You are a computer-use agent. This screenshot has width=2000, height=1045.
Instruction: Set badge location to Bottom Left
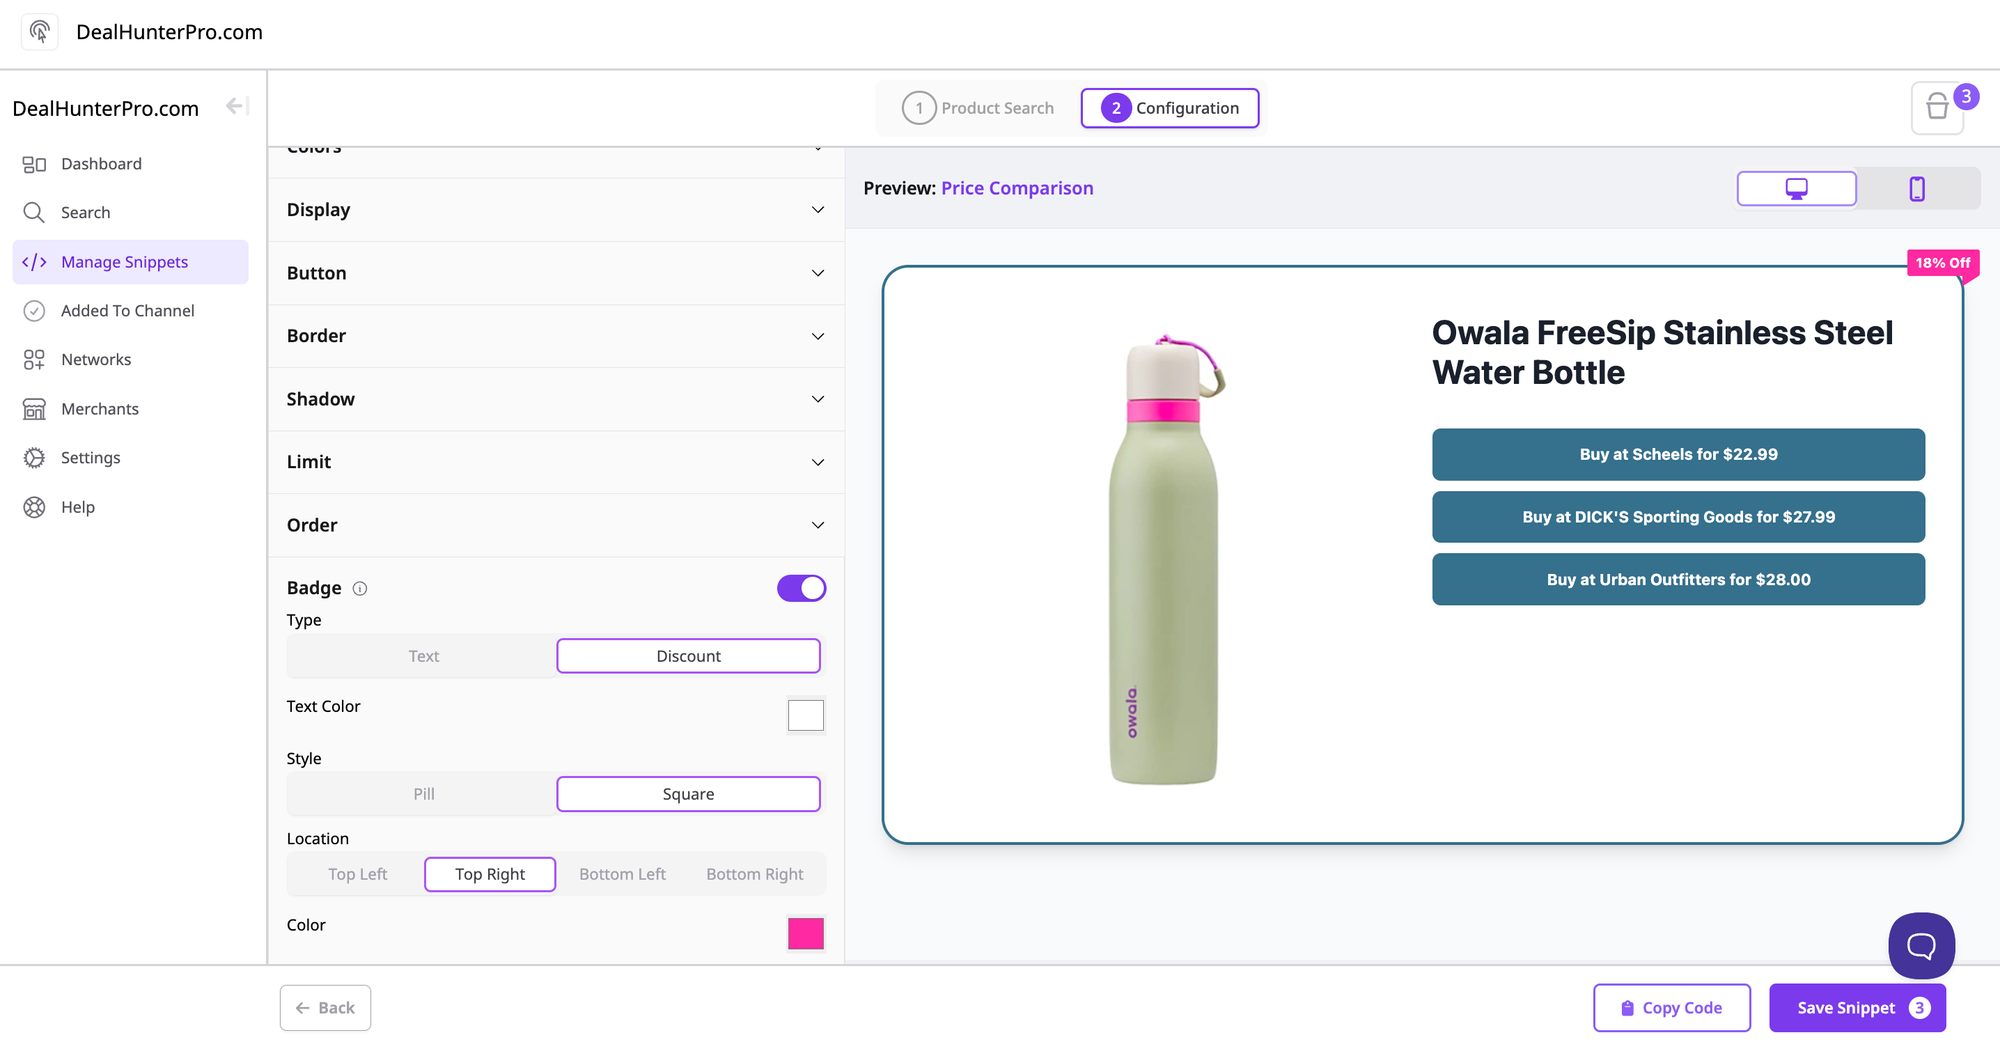click(x=622, y=874)
